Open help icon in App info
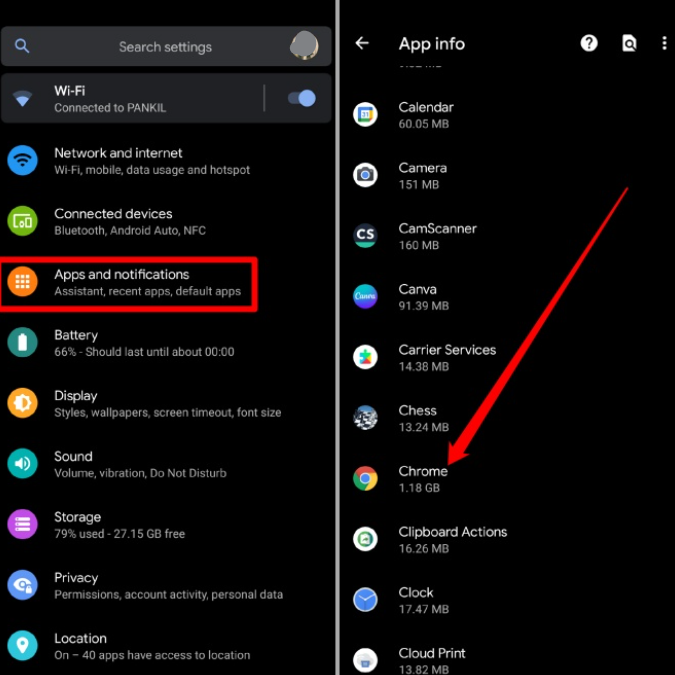Viewport: 675px width, 675px height. pyautogui.click(x=589, y=43)
